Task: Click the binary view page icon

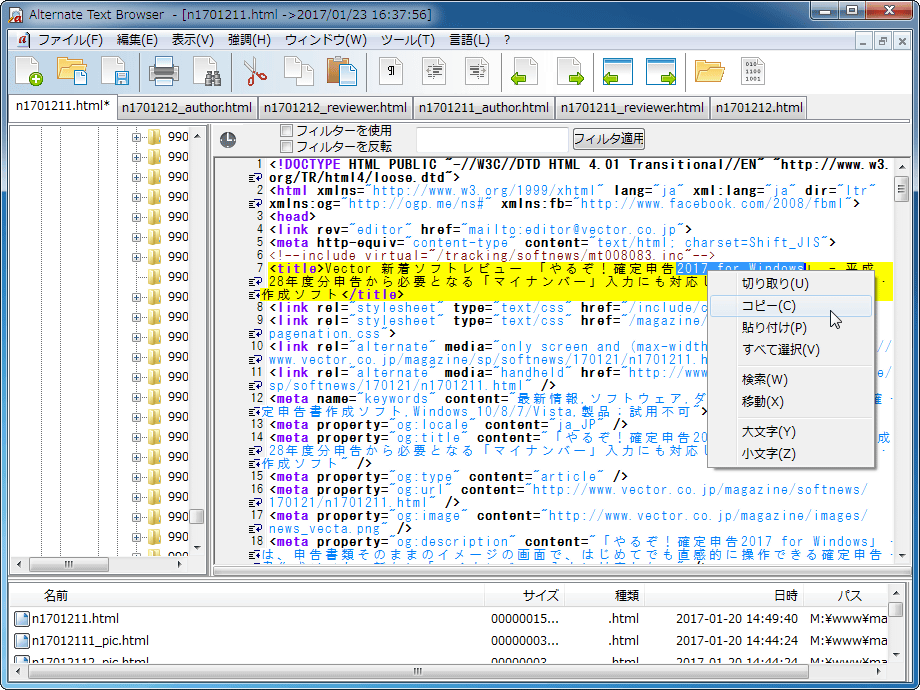Action: pos(753,71)
